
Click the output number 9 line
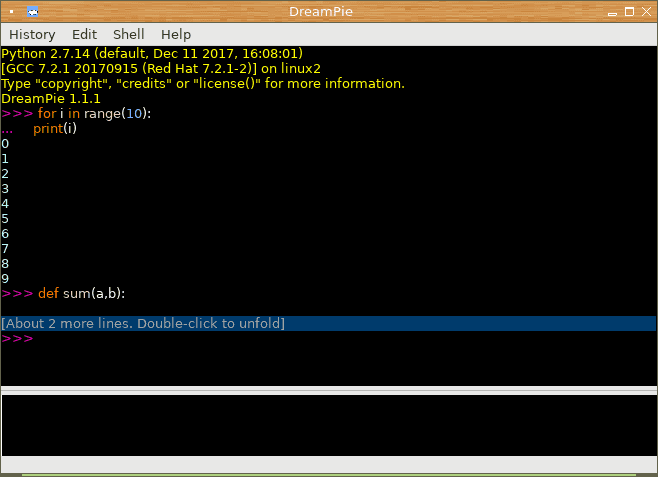point(5,279)
